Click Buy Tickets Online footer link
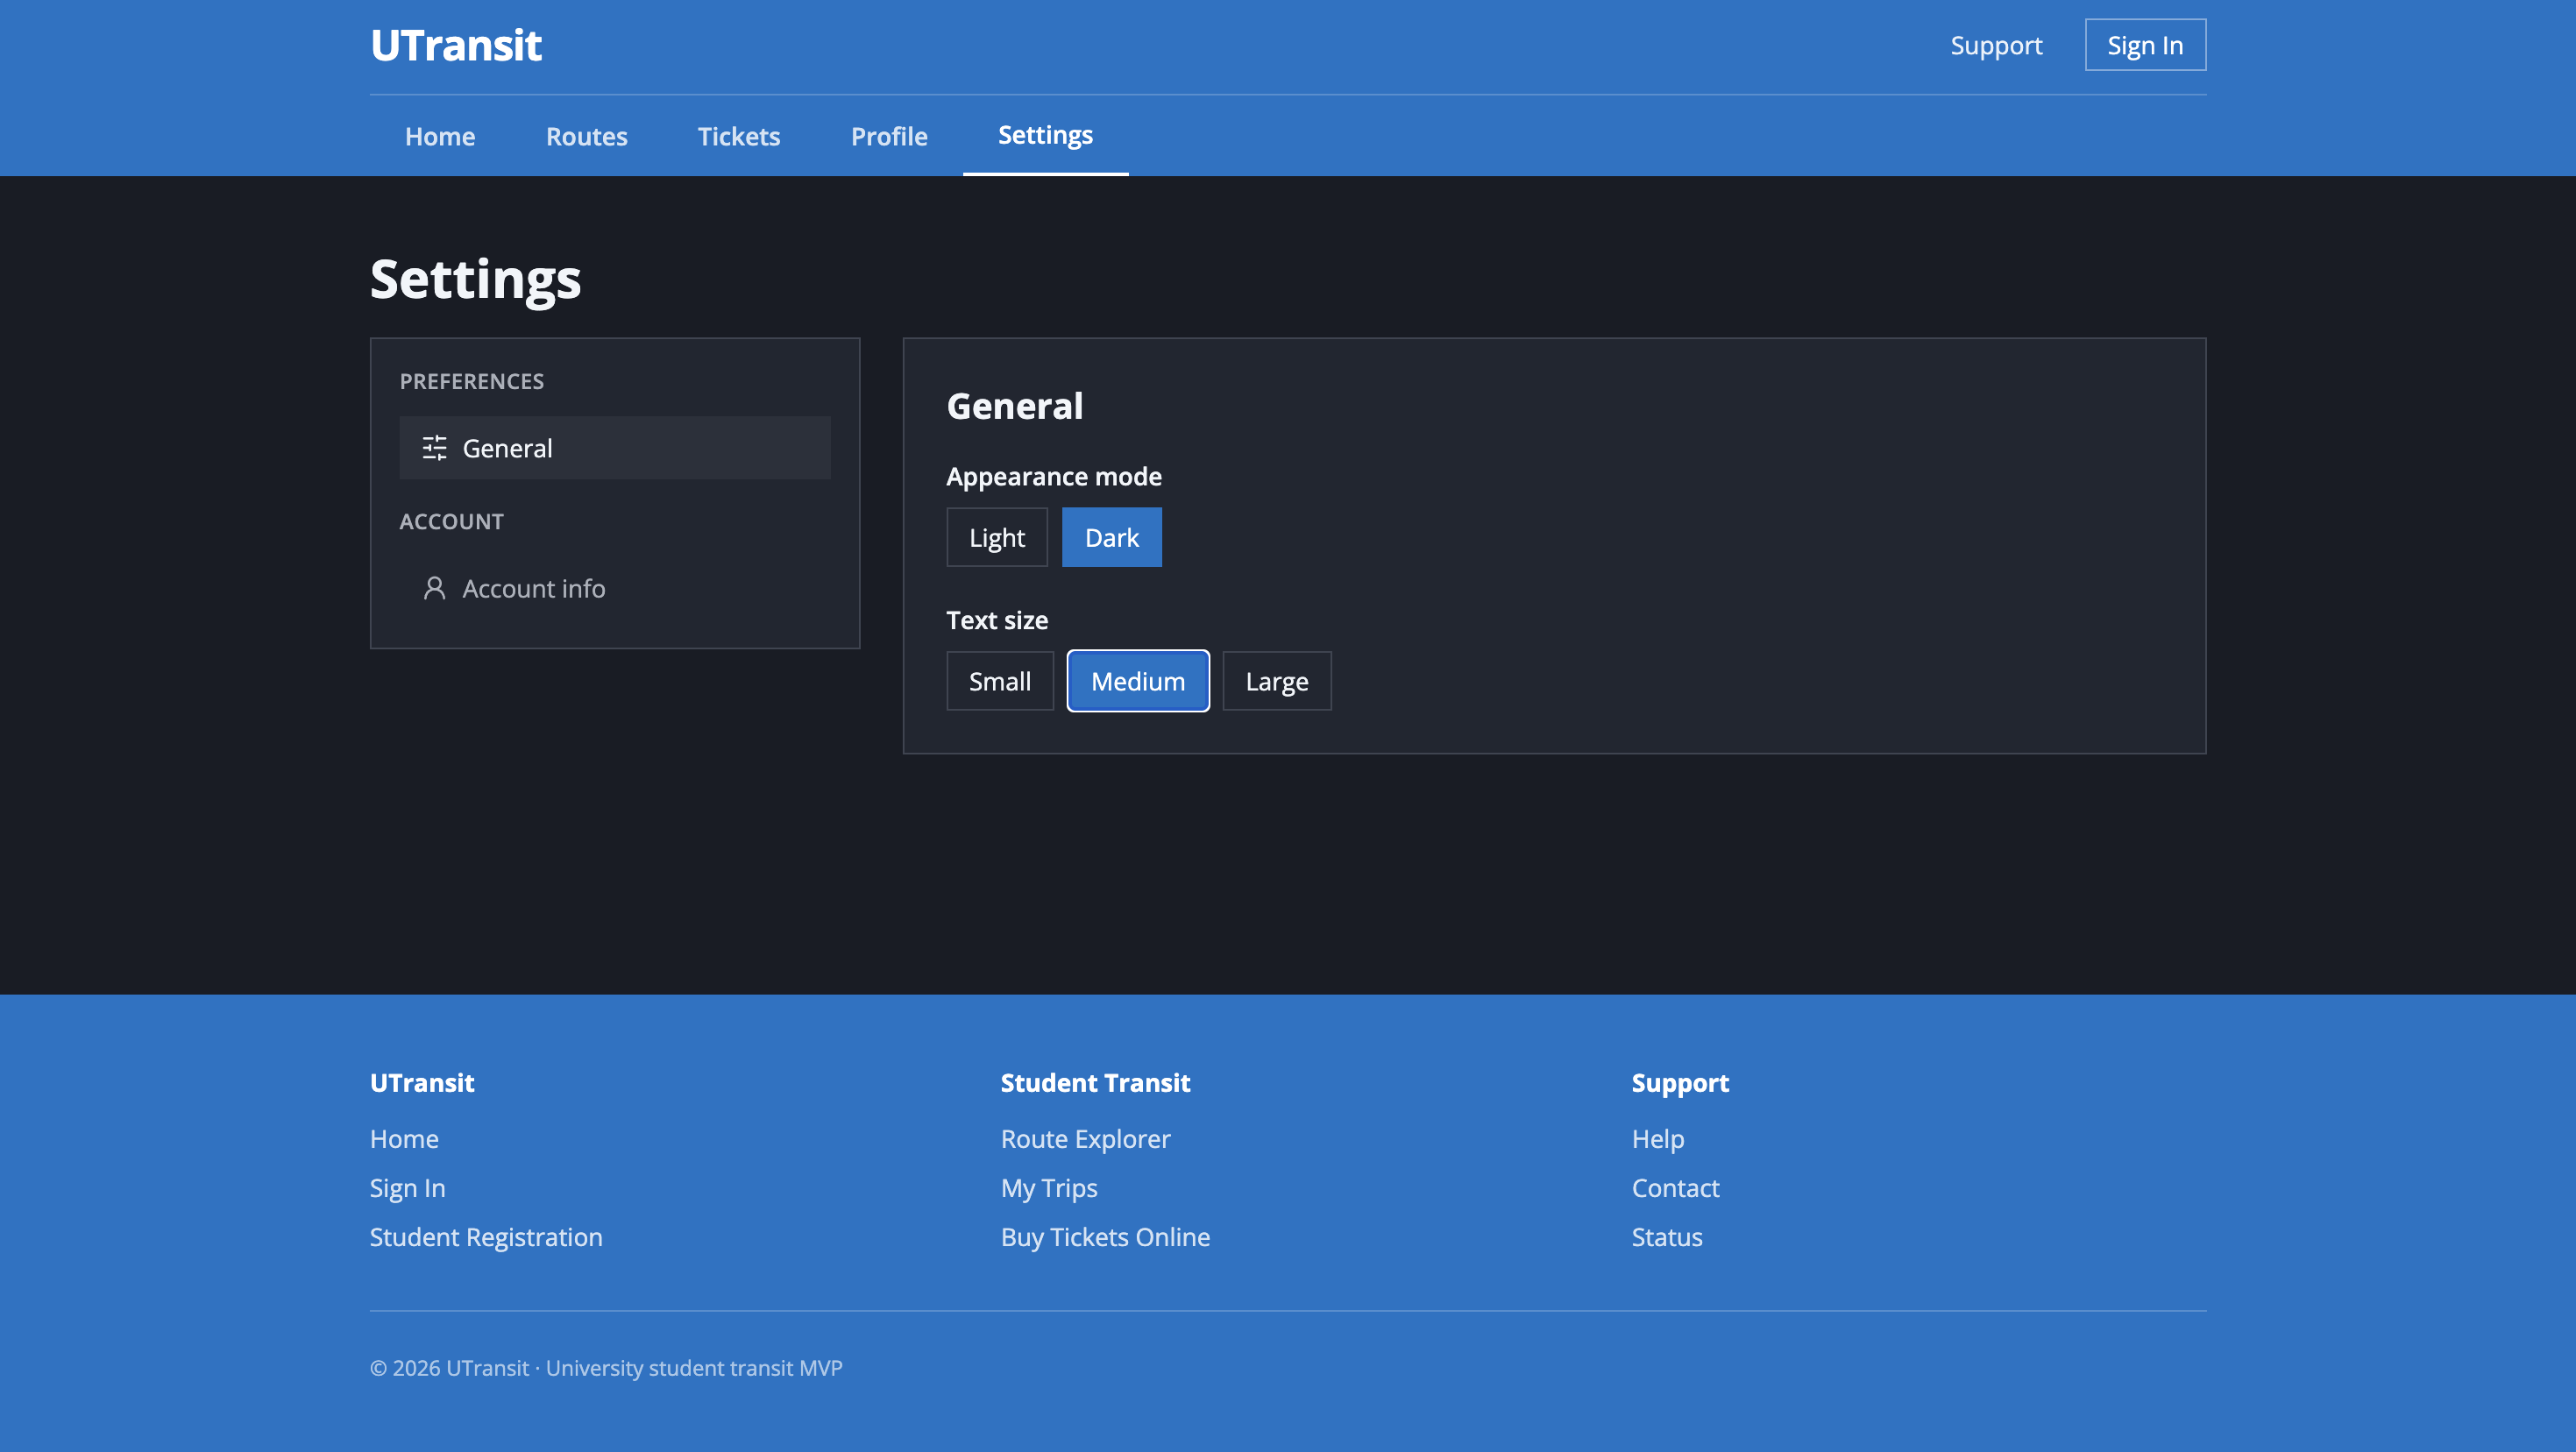This screenshot has width=2576, height=1452. tap(1105, 1236)
